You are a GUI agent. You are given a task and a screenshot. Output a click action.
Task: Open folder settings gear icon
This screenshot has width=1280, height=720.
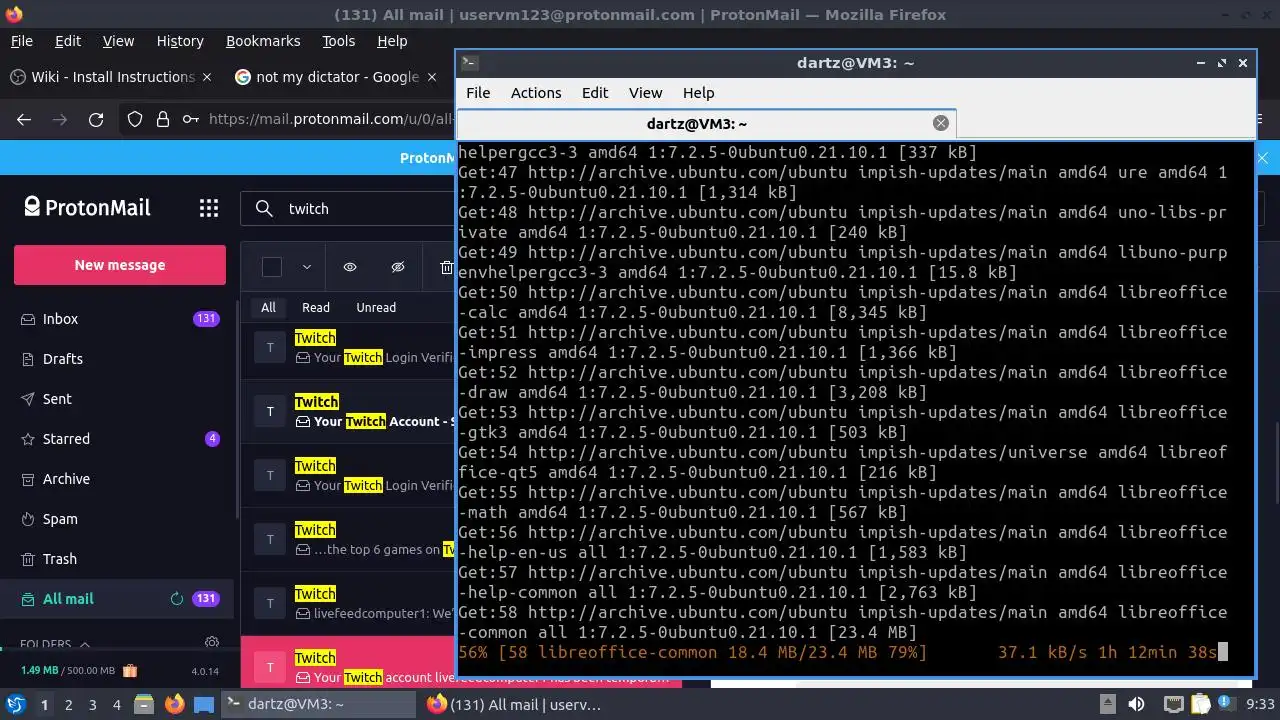[x=212, y=643]
